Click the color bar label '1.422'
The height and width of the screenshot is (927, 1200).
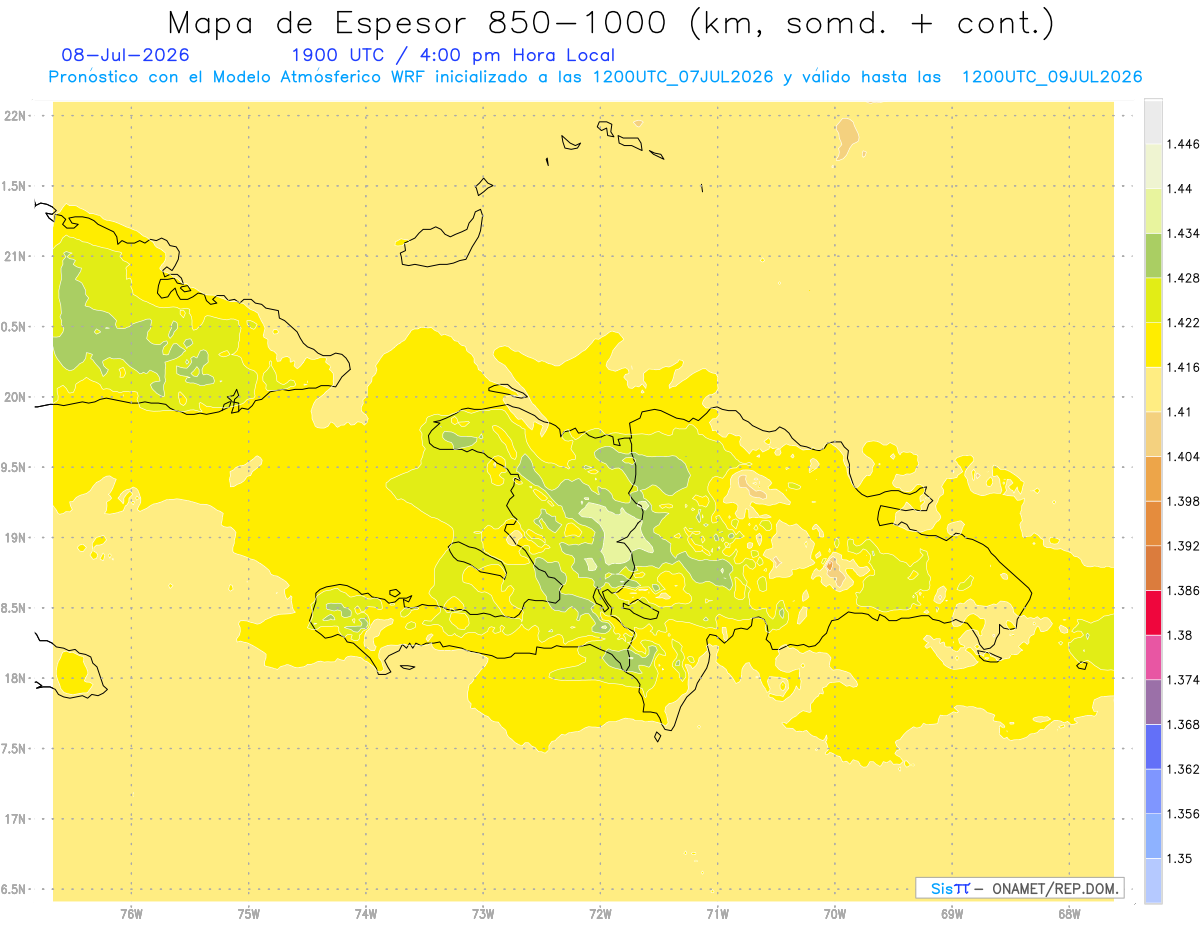tap(1183, 323)
